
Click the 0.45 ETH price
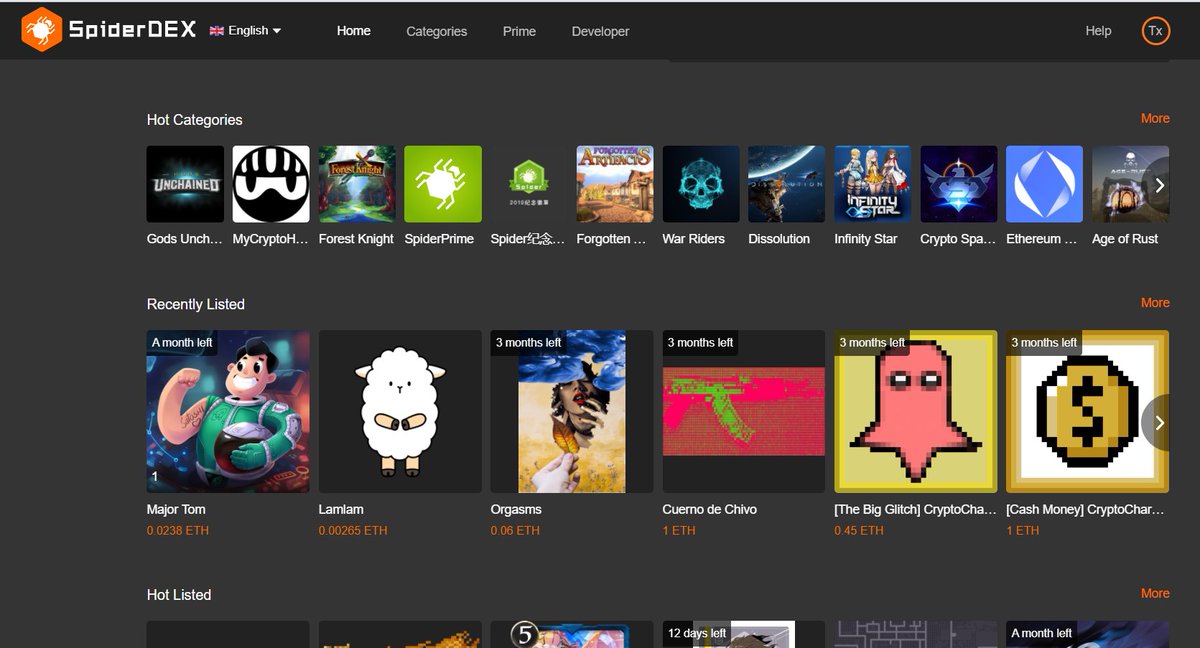(859, 530)
